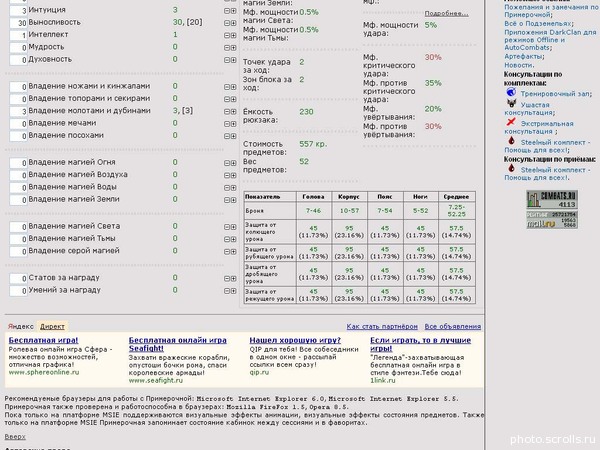The image size is (600, 450).
Task: Increase Интуиция with its plus icon
Action: pyautogui.click(x=233, y=11)
